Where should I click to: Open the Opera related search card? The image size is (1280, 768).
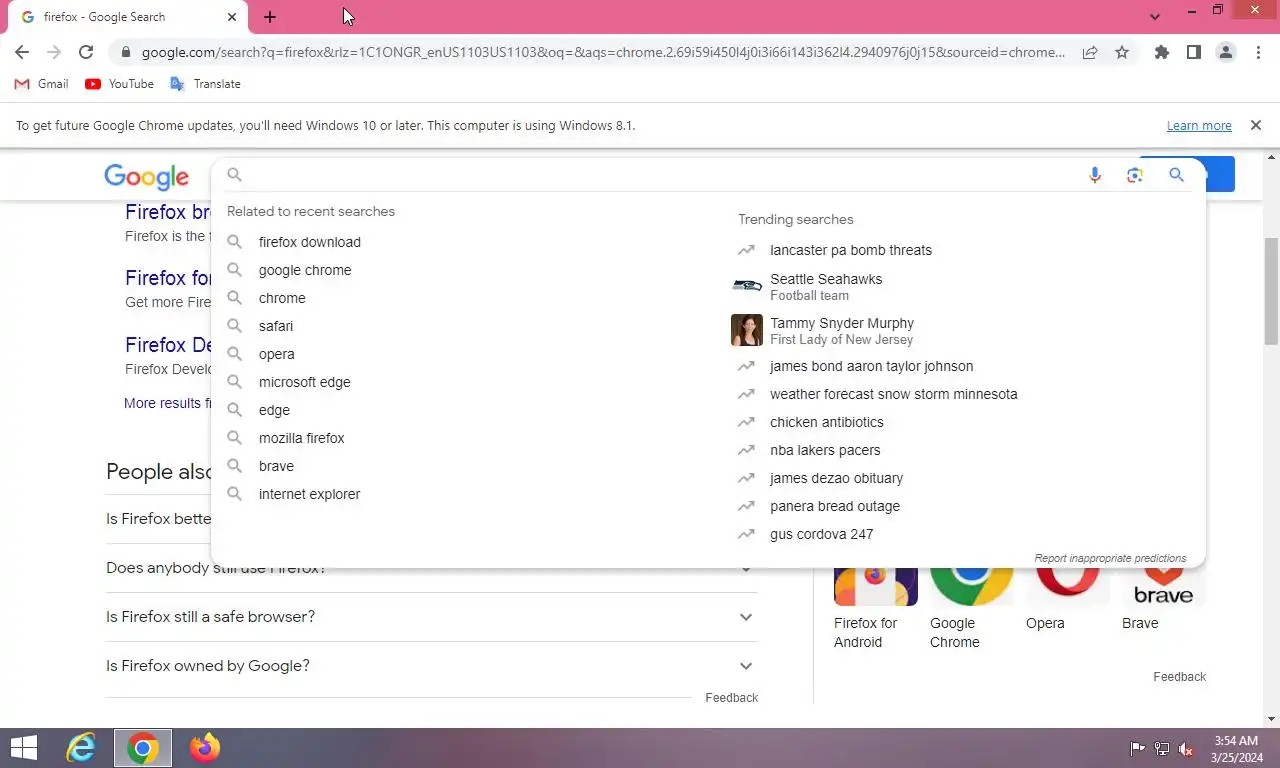(1067, 602)
